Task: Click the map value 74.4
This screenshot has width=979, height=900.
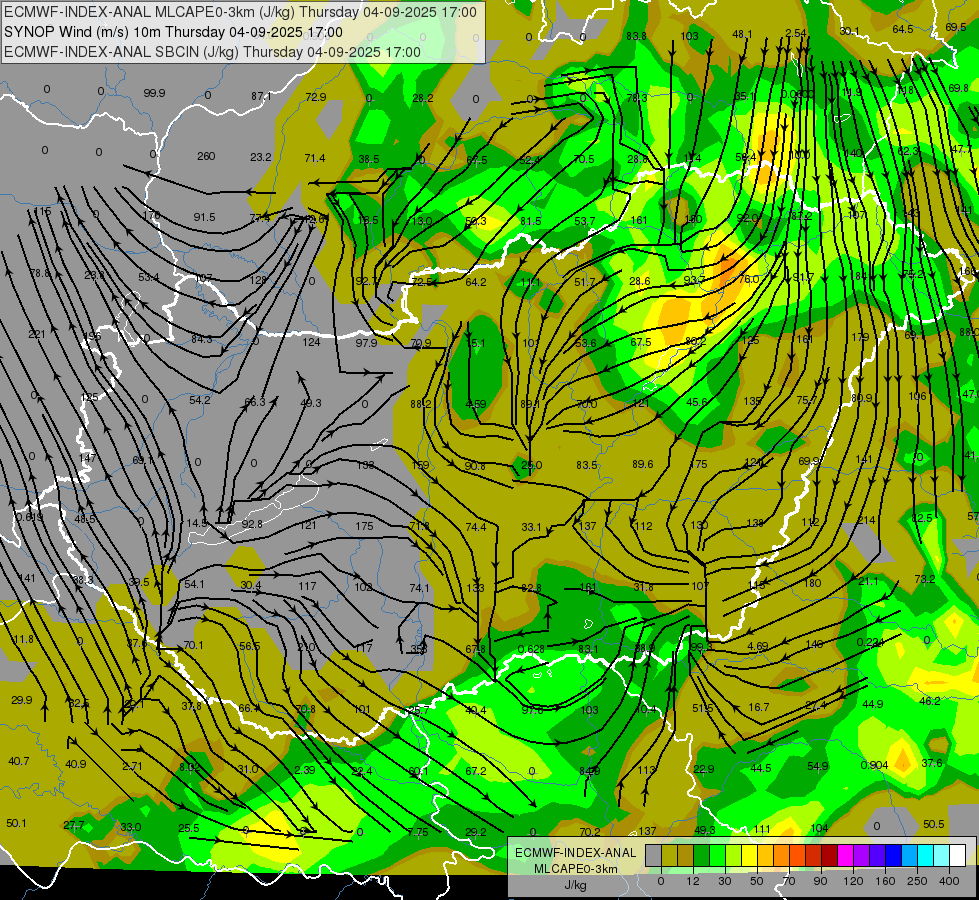Action: tap(476, 527)
